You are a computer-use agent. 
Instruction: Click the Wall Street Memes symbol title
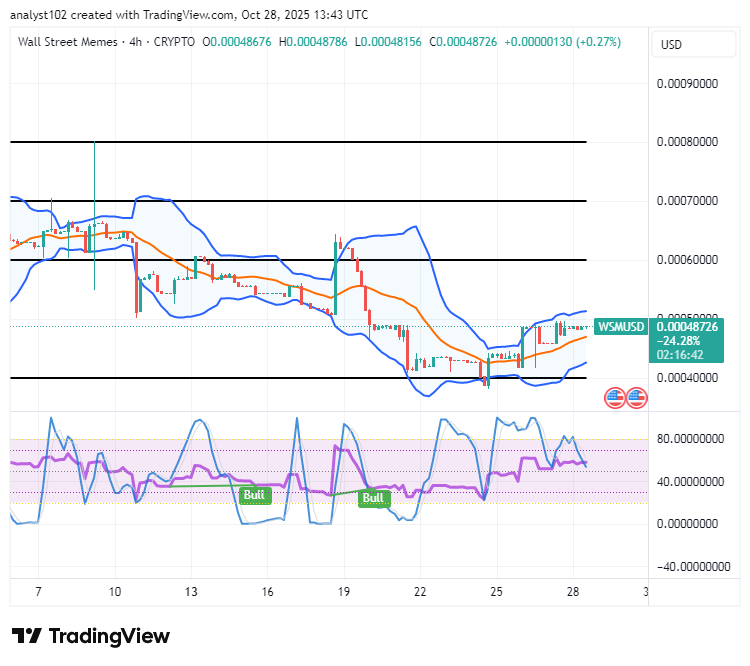67,42
